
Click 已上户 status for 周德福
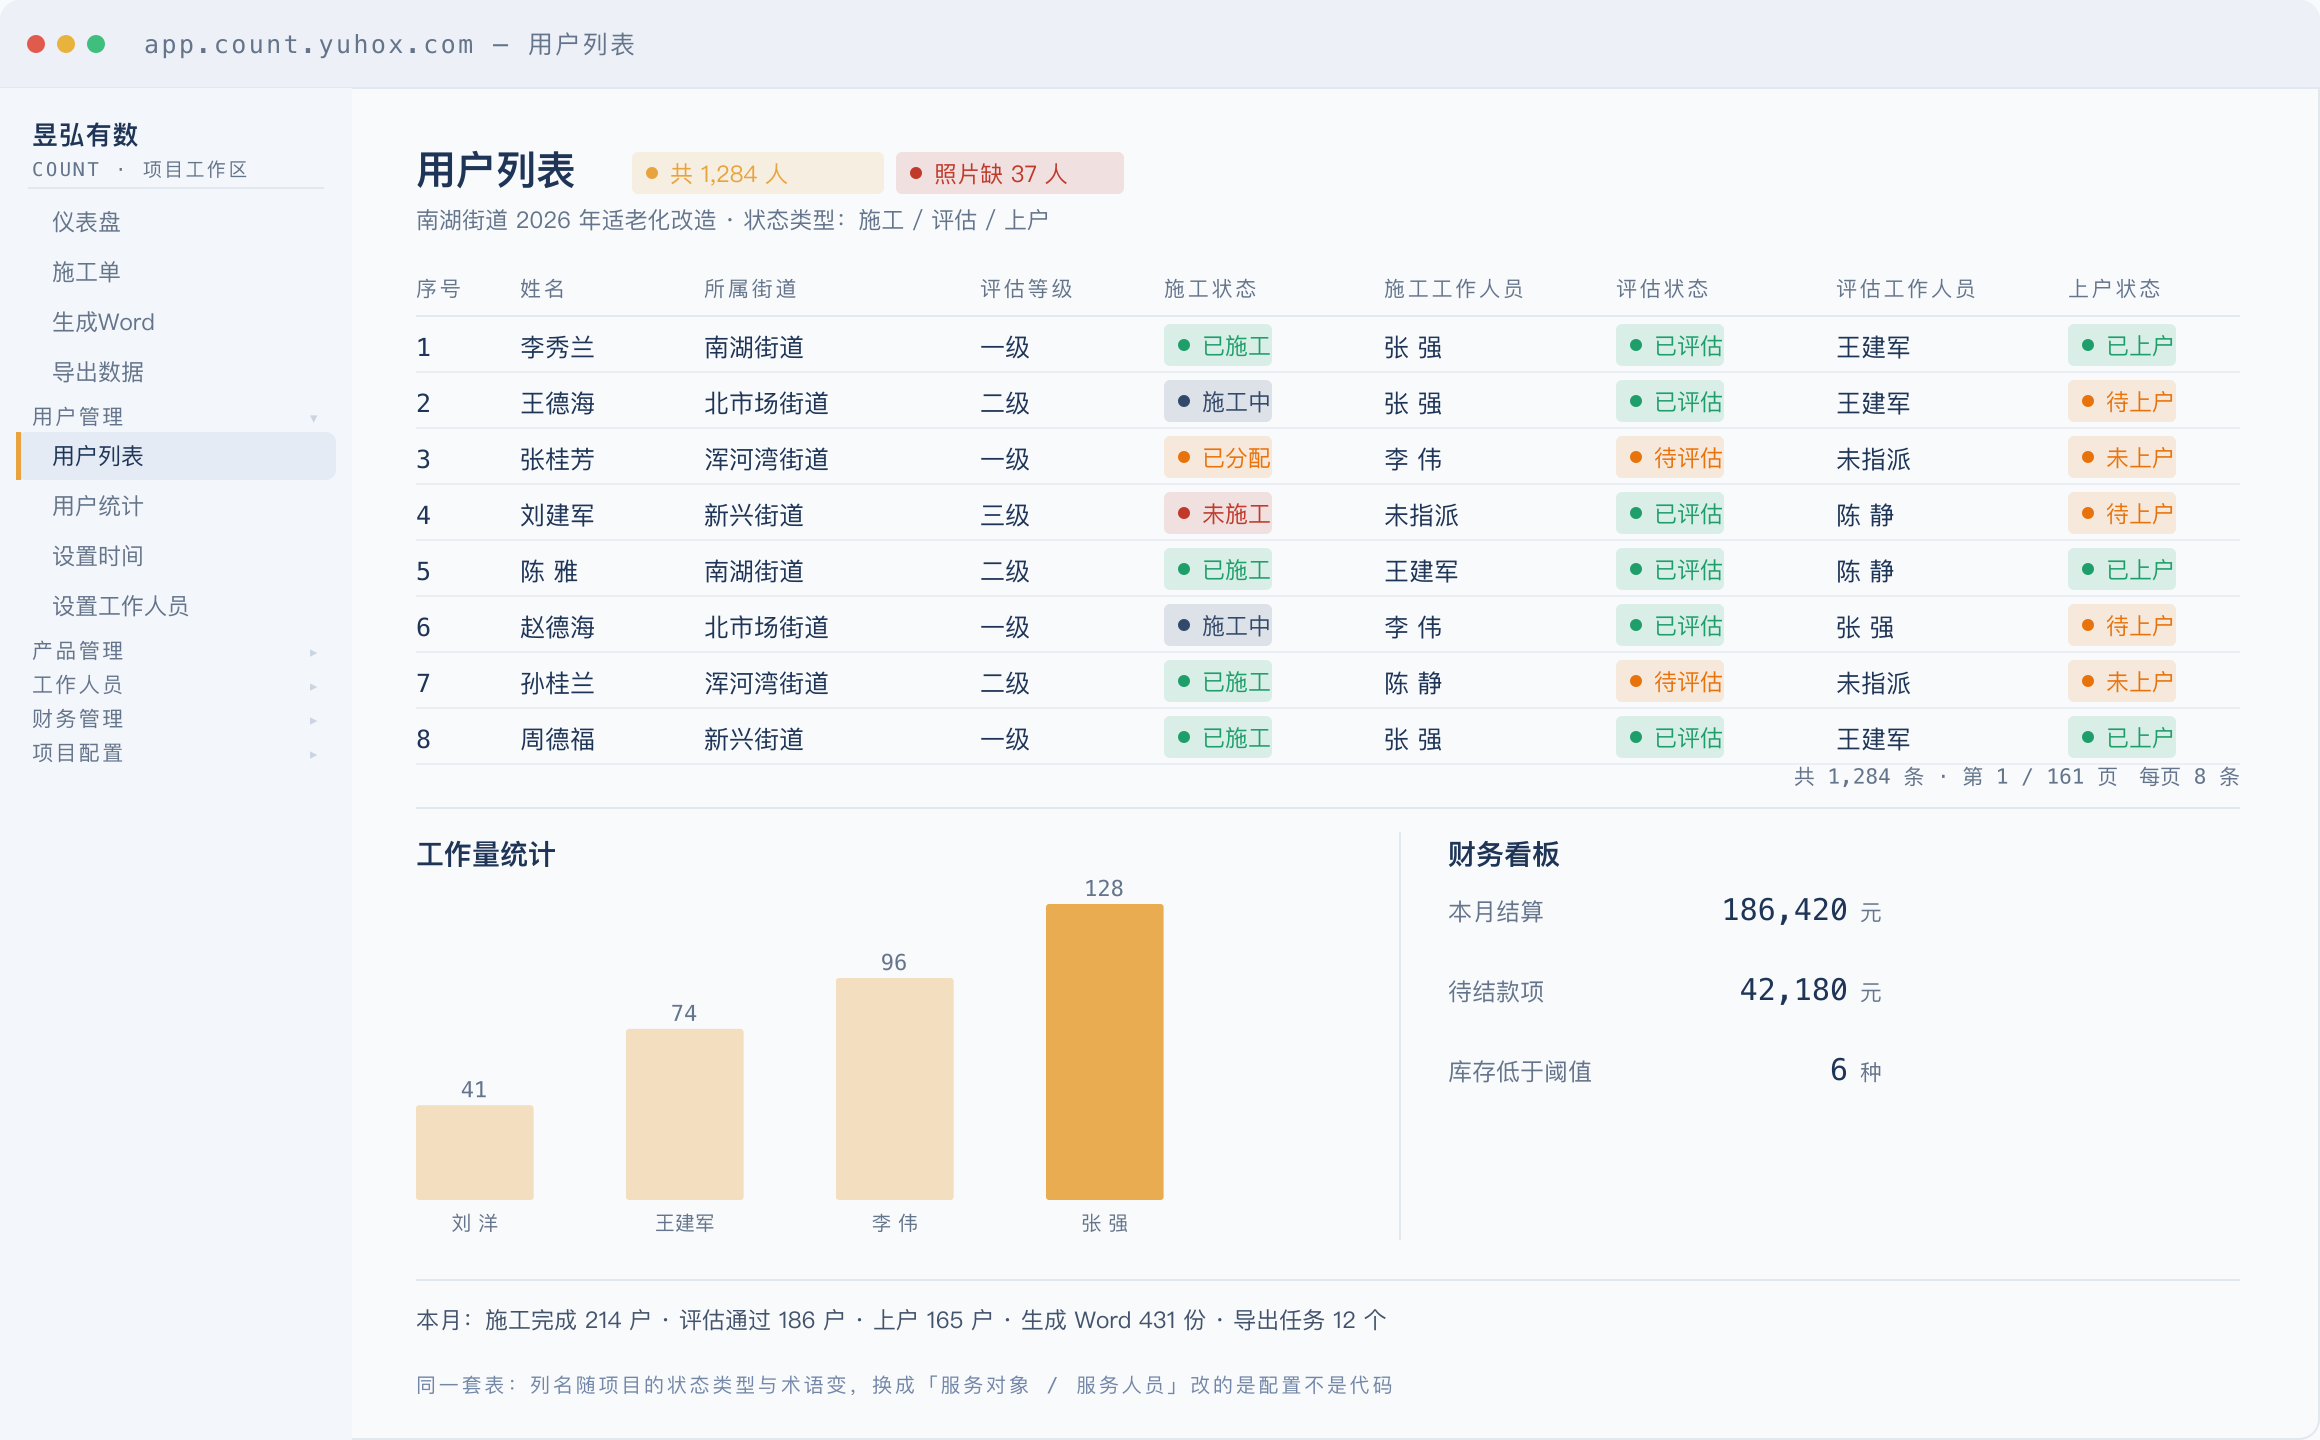point(2121,738)
